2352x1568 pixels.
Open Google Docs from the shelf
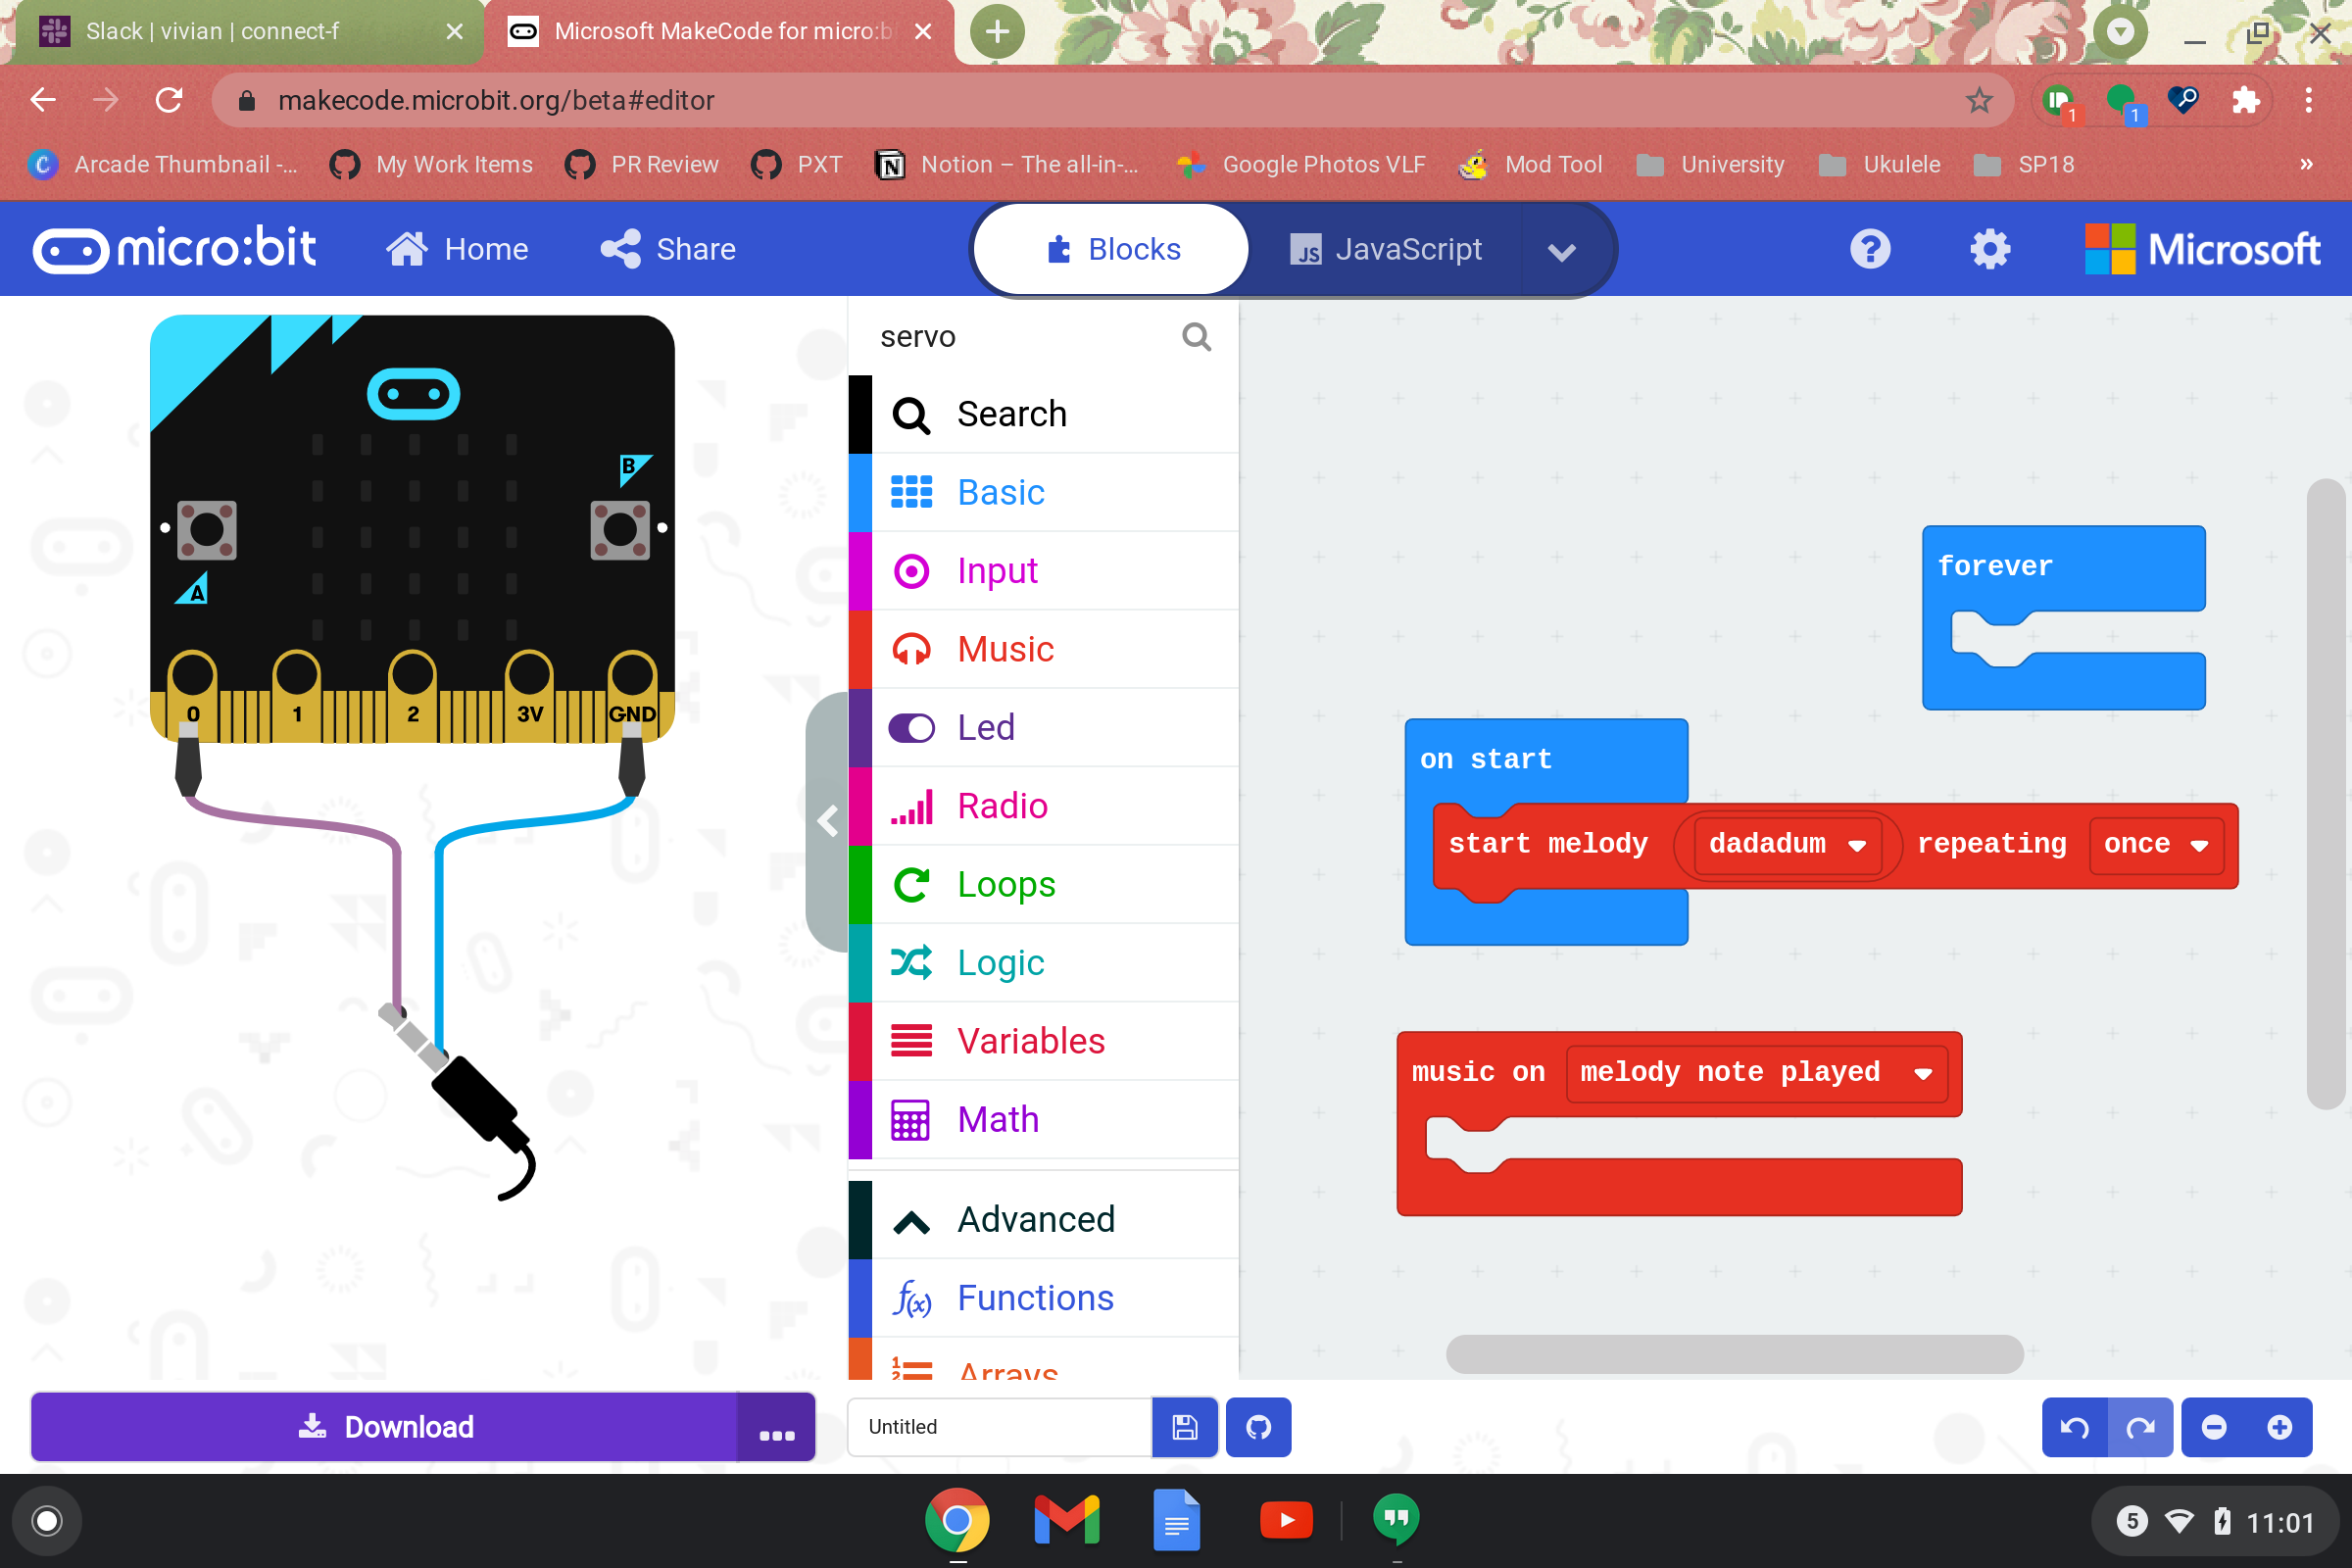coord(1176,1521)
